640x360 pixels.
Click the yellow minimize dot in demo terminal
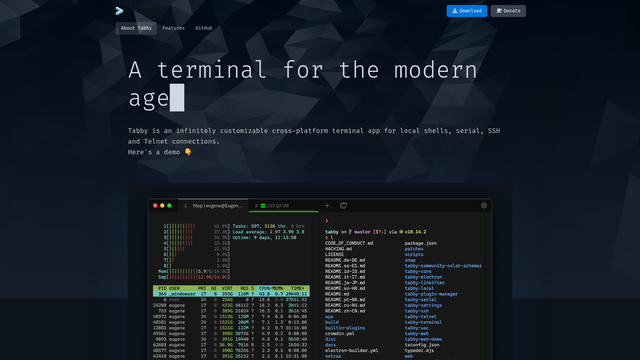click(x=162, y=206)
